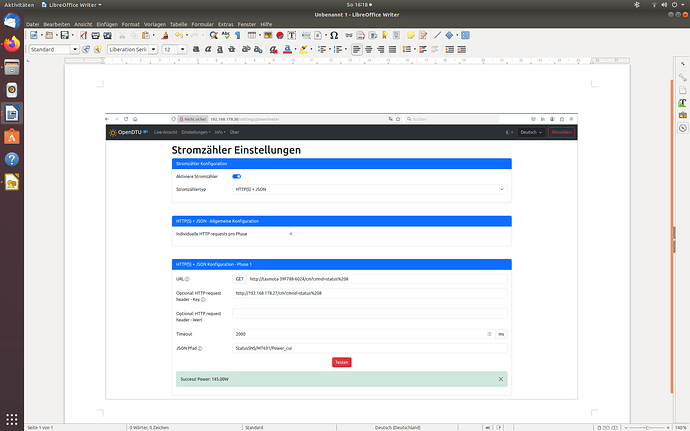Click the New document icon
Screen dimensions: 690x431
pyautogui.click(x=34, y=35)
